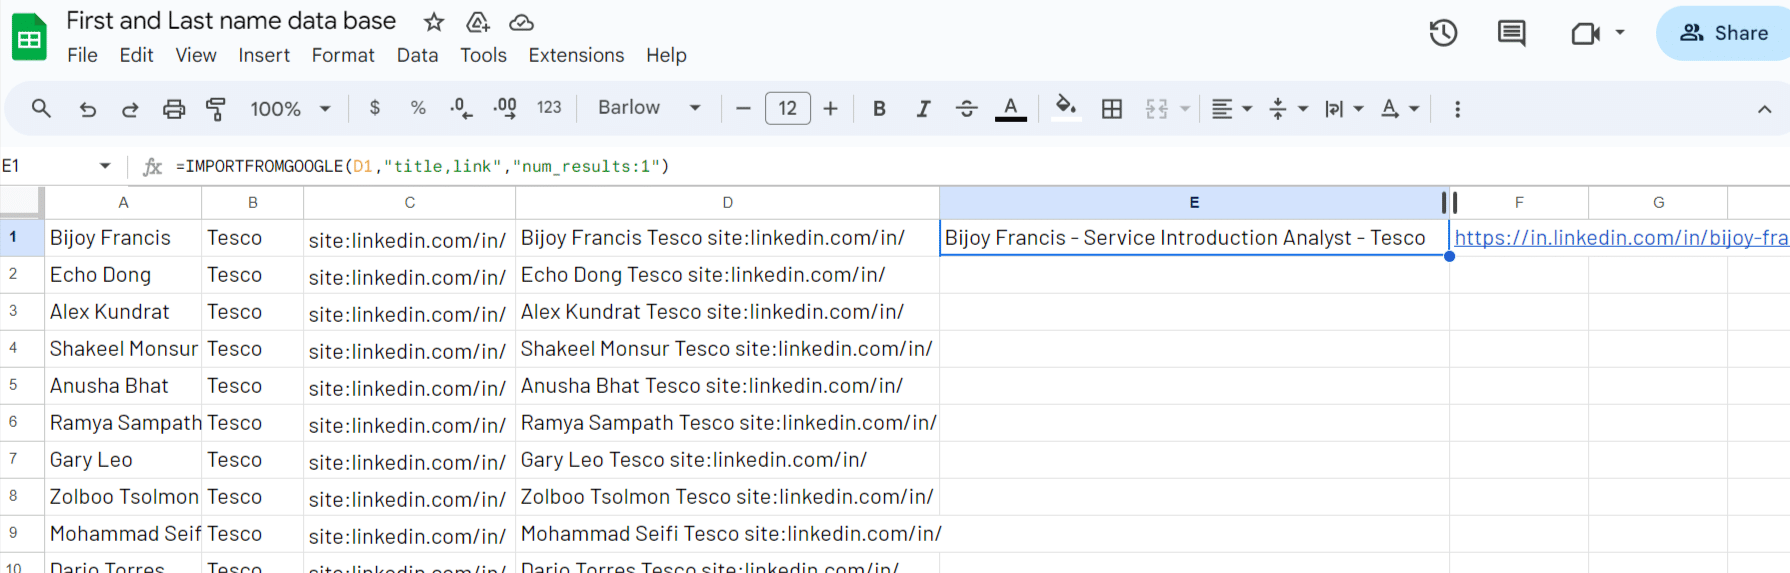
Task: Open the Extensions menu
Action: 576,55
